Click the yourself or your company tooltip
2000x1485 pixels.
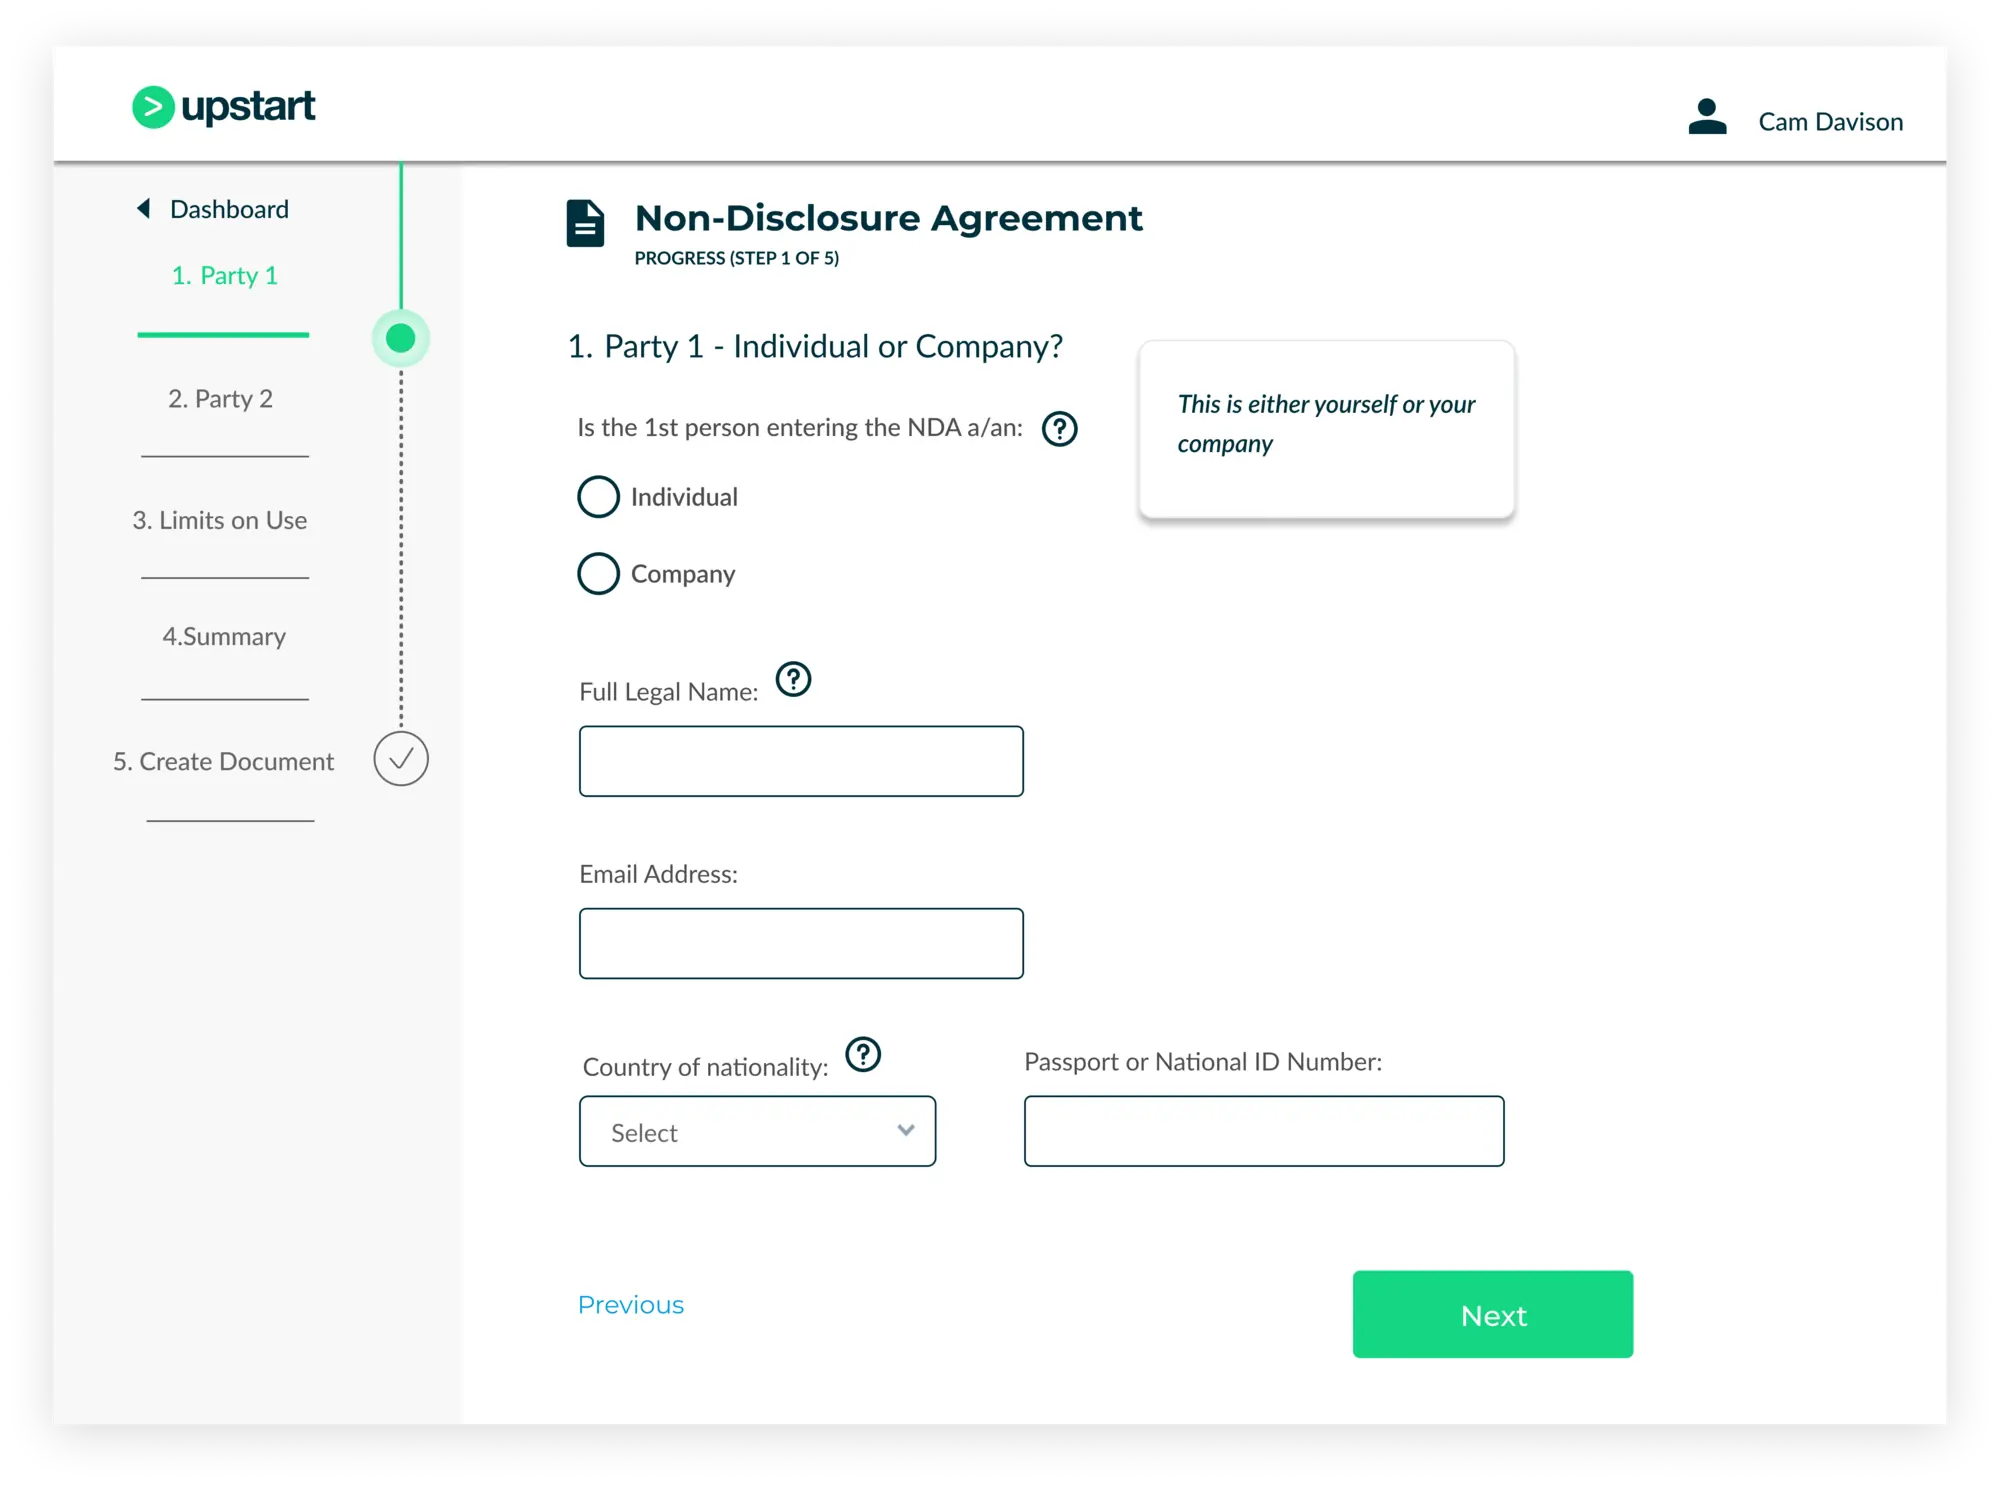[1326, 429]
